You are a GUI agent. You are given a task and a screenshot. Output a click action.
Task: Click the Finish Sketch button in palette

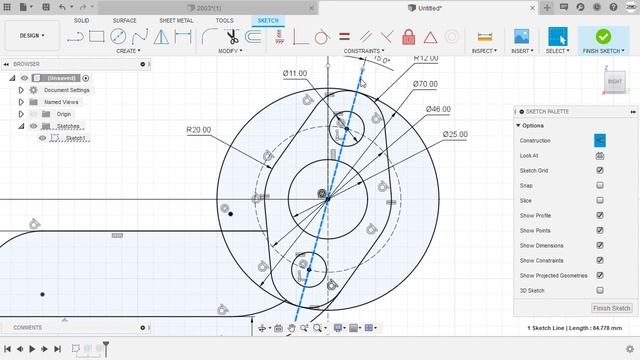611,308
